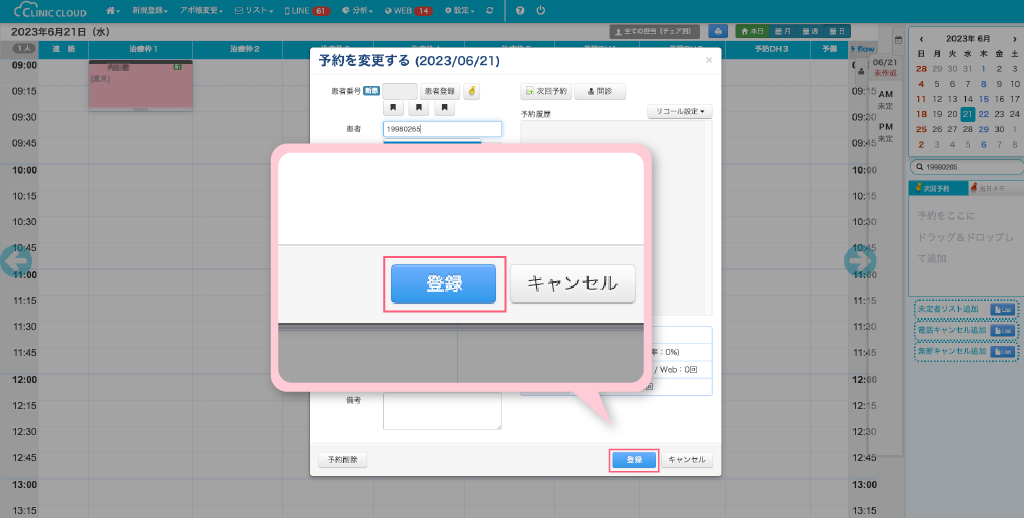This screenshot has width=1024, height=518.
Task: Switch to the 当日メモ tab
Action: point(990,188)
